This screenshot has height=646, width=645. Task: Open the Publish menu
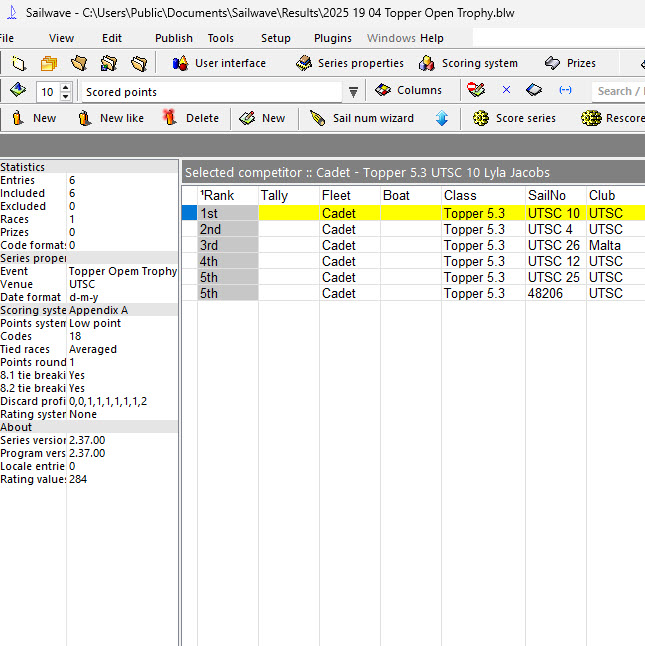click(x=174, y=38)
